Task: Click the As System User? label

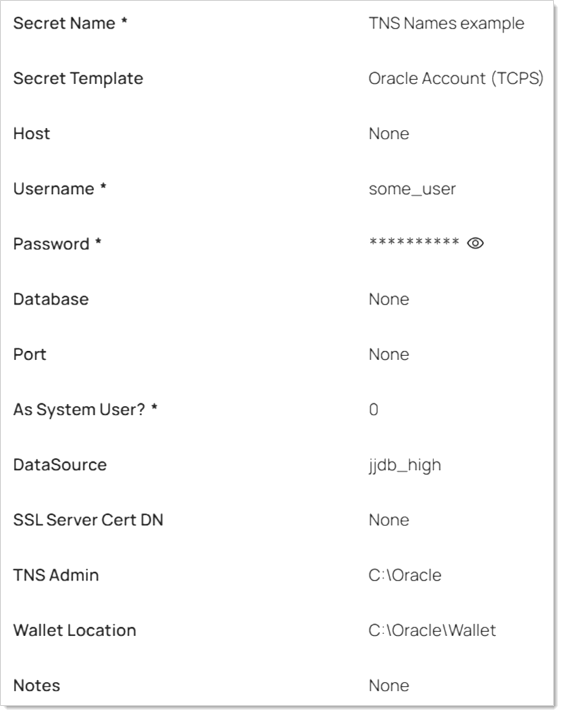Action: pos(85,410)
